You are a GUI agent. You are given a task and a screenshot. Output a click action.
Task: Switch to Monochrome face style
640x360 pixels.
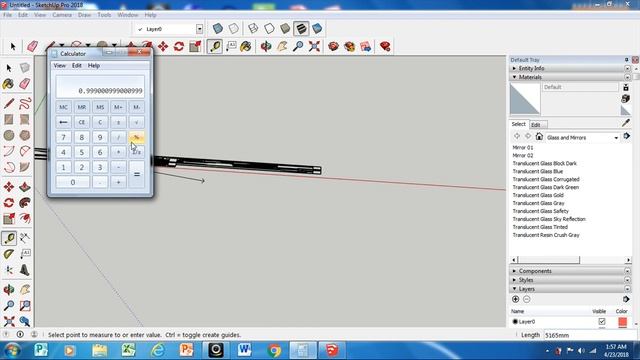317,28
